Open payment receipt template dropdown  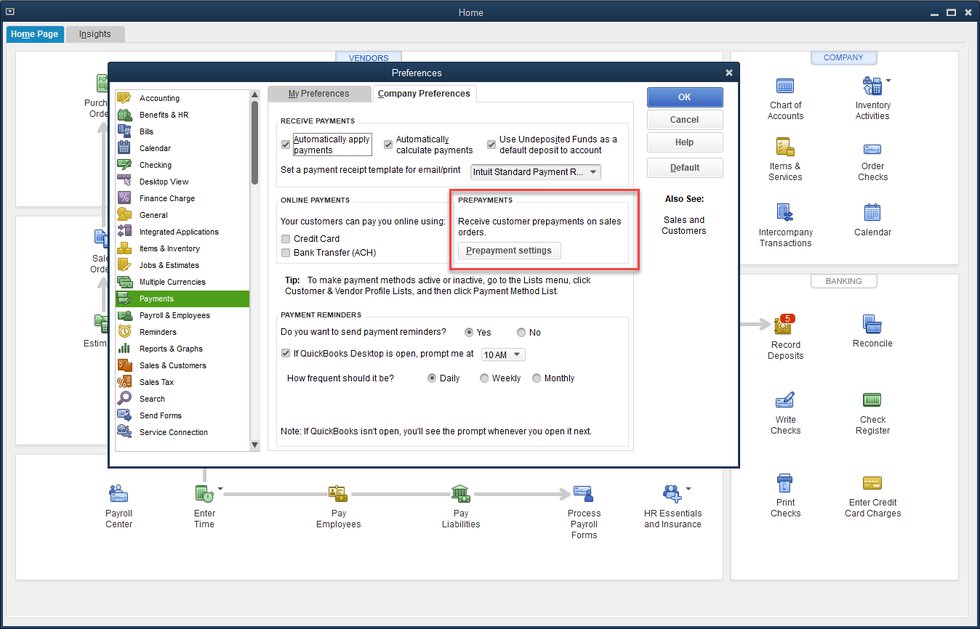pos(594,172)
